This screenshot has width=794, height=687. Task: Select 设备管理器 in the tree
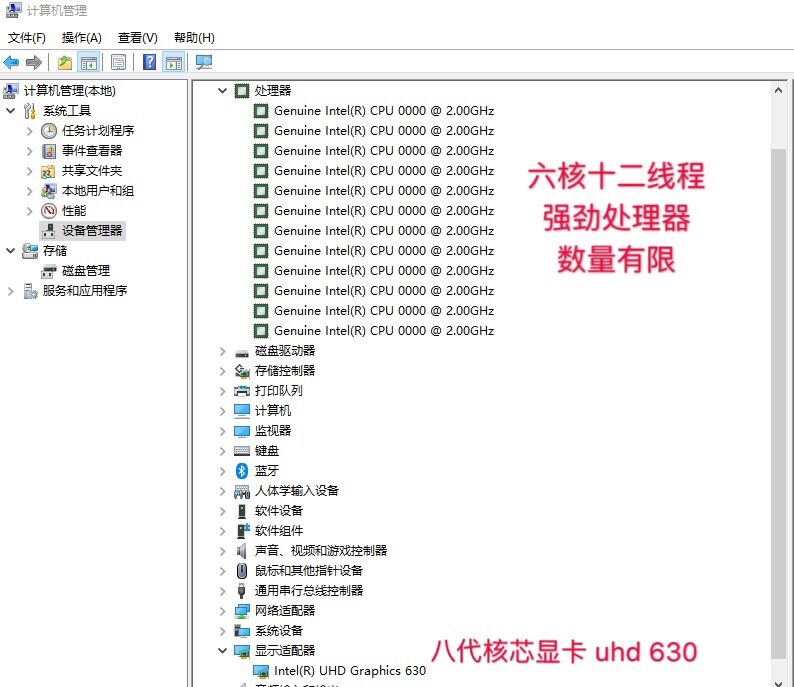tap(92, 231)
